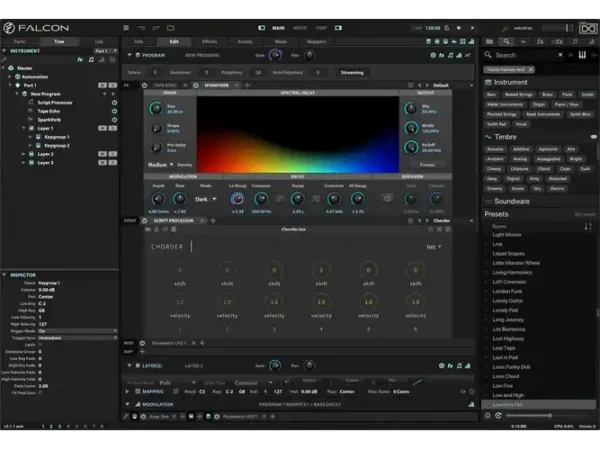
Task: Toggle Script Processor power in tree
Action: pyautogui.click(x=114, y=103)
